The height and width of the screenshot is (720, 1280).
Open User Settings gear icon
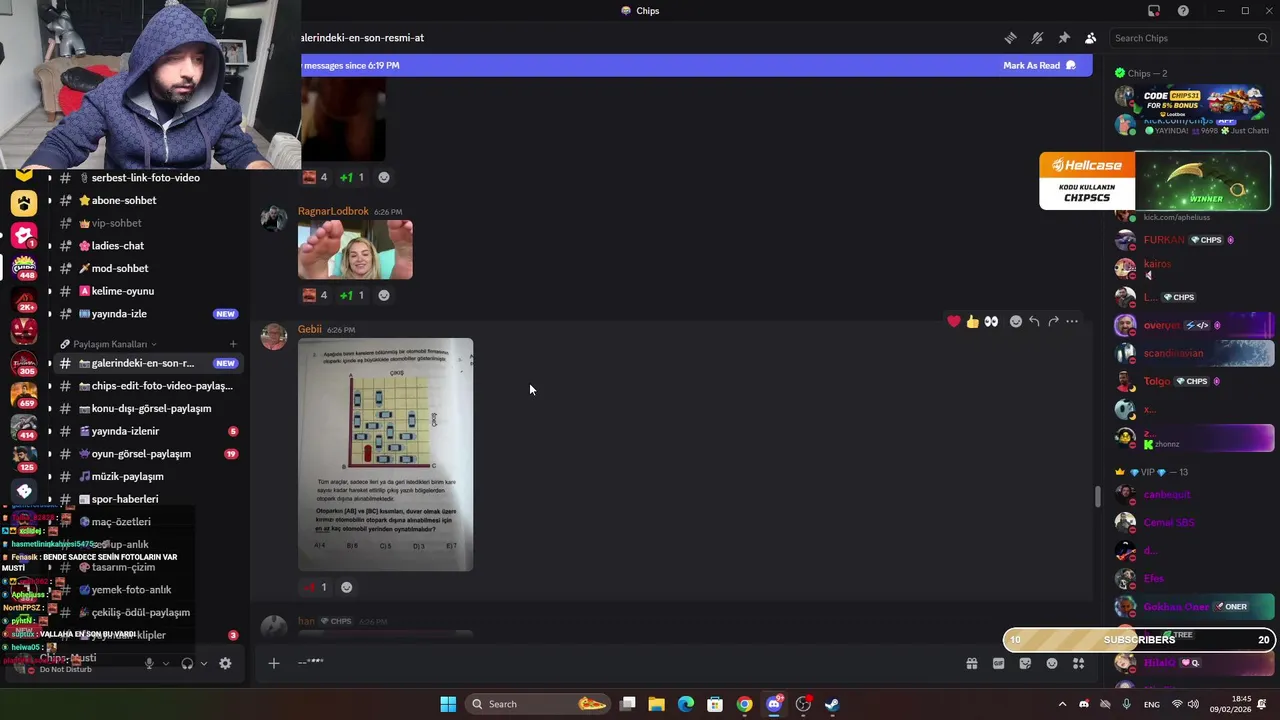tap(225, 663)
